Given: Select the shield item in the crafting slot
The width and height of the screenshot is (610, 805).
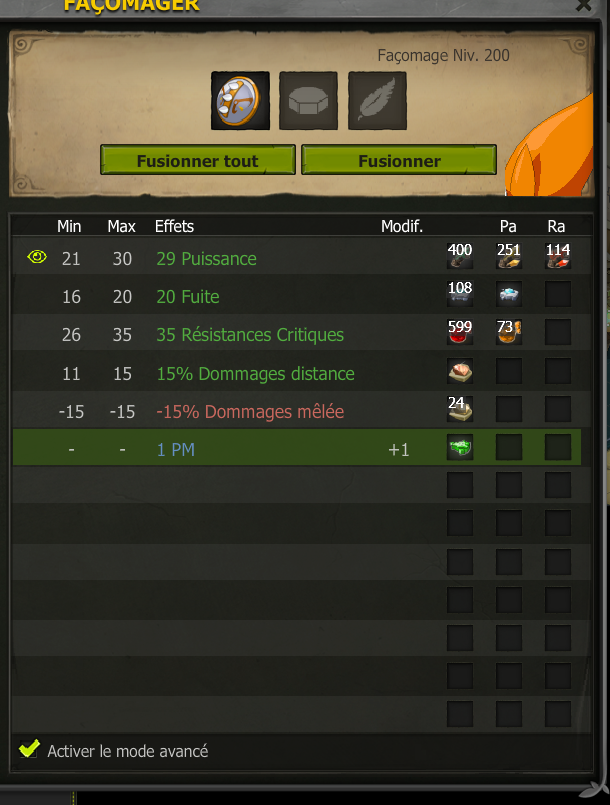Looking at the screenshot, I should point(240,101).
